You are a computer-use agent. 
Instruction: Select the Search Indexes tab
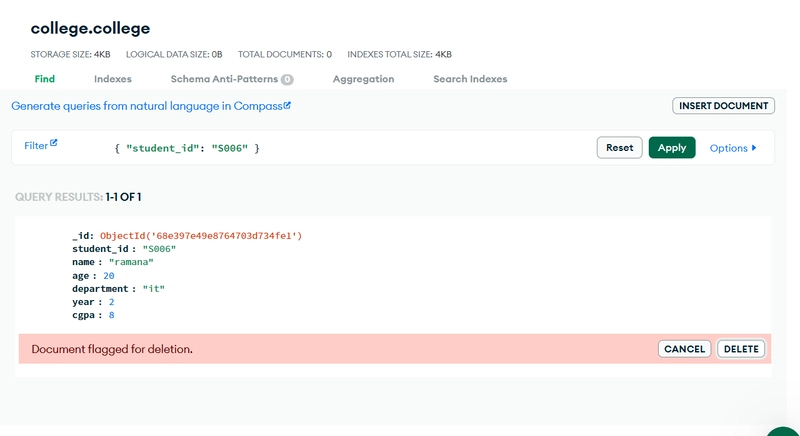[x=470, y=79]
